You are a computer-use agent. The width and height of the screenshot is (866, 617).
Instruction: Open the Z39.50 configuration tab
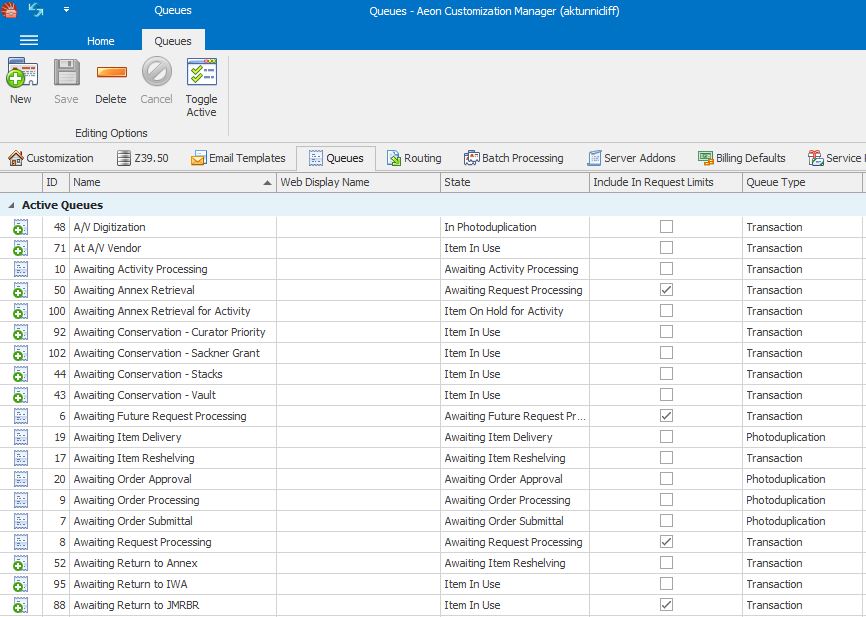[143, 158]
